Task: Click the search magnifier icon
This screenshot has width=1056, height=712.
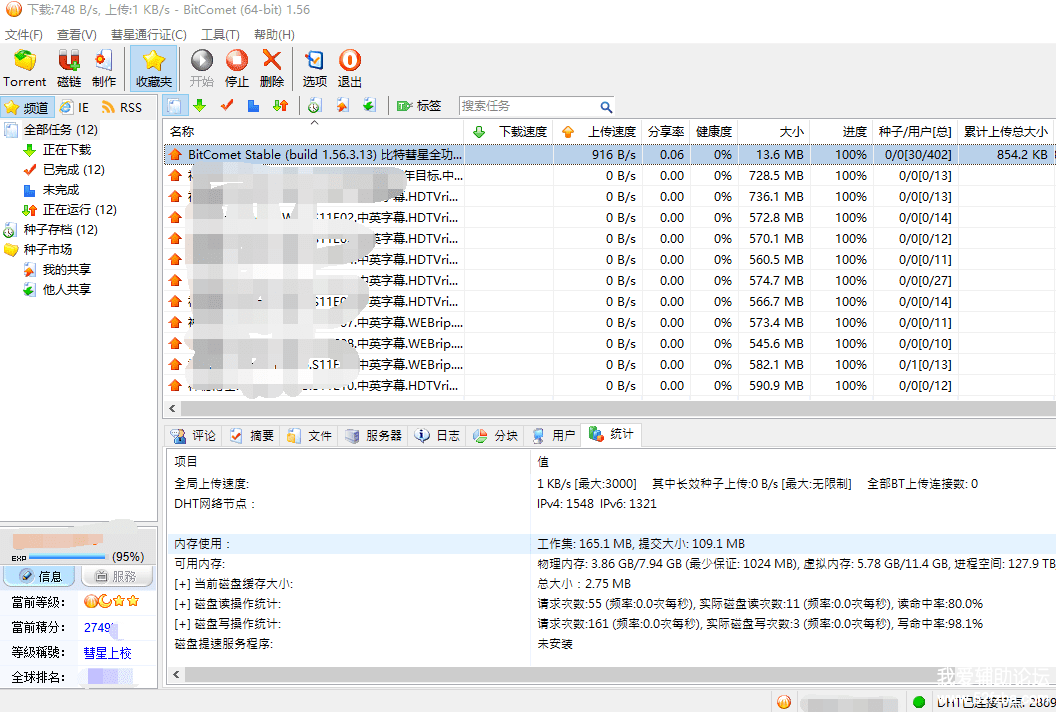Action: [605, 106]
